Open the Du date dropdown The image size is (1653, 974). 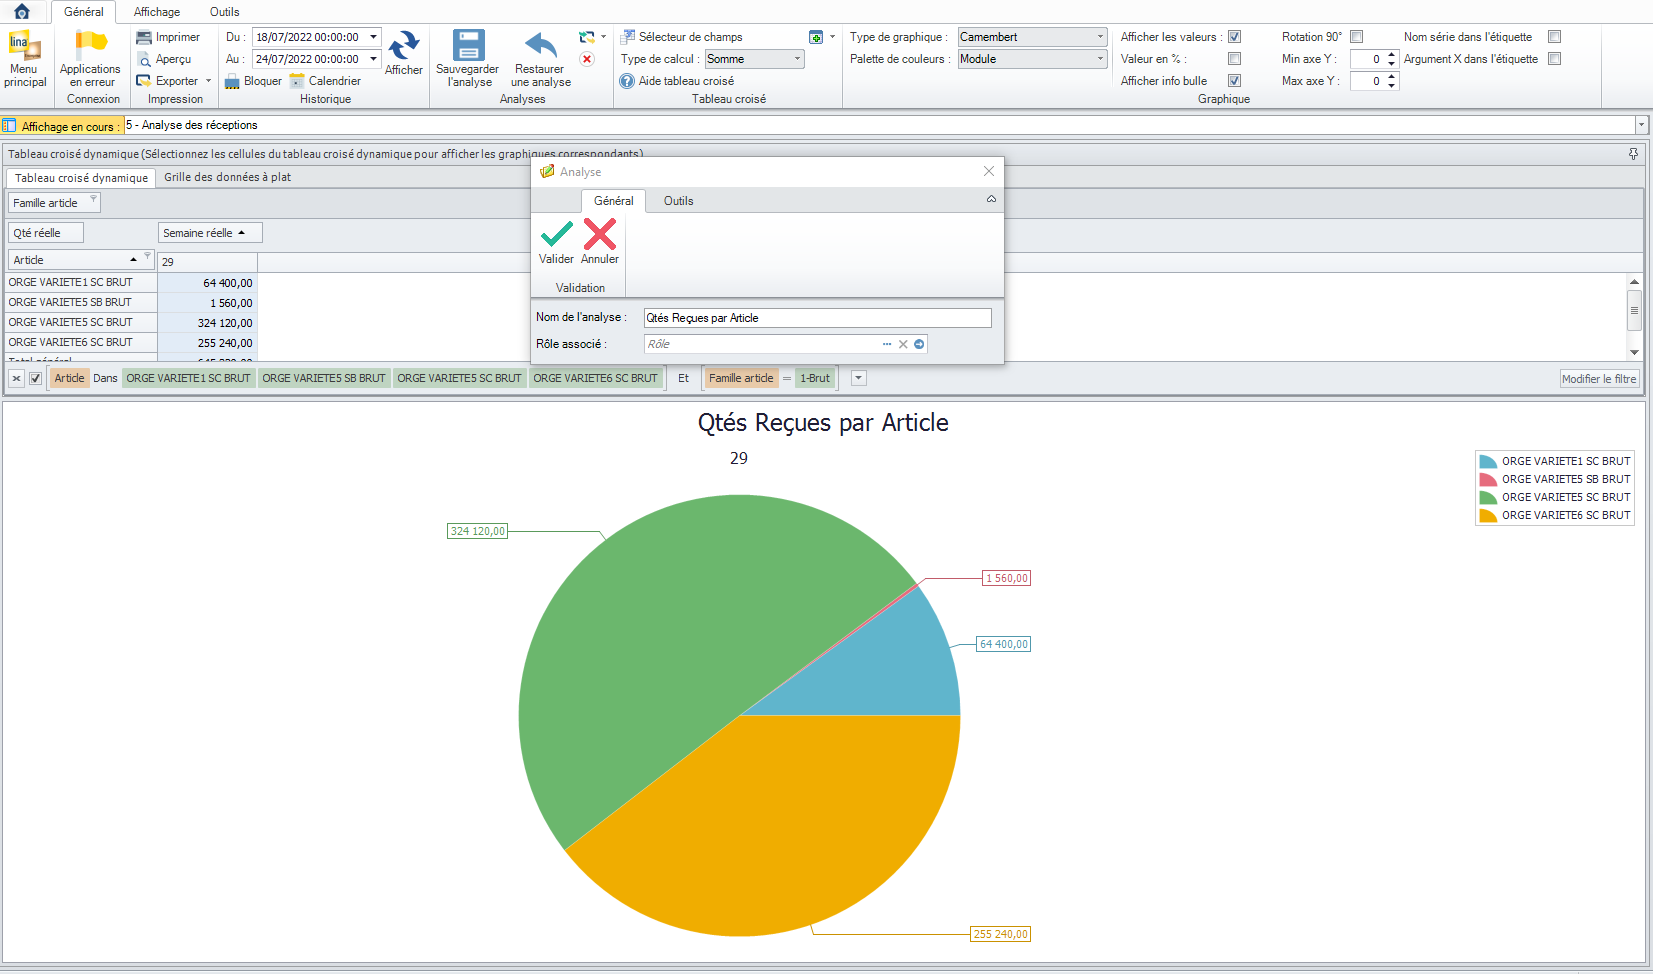373,37
